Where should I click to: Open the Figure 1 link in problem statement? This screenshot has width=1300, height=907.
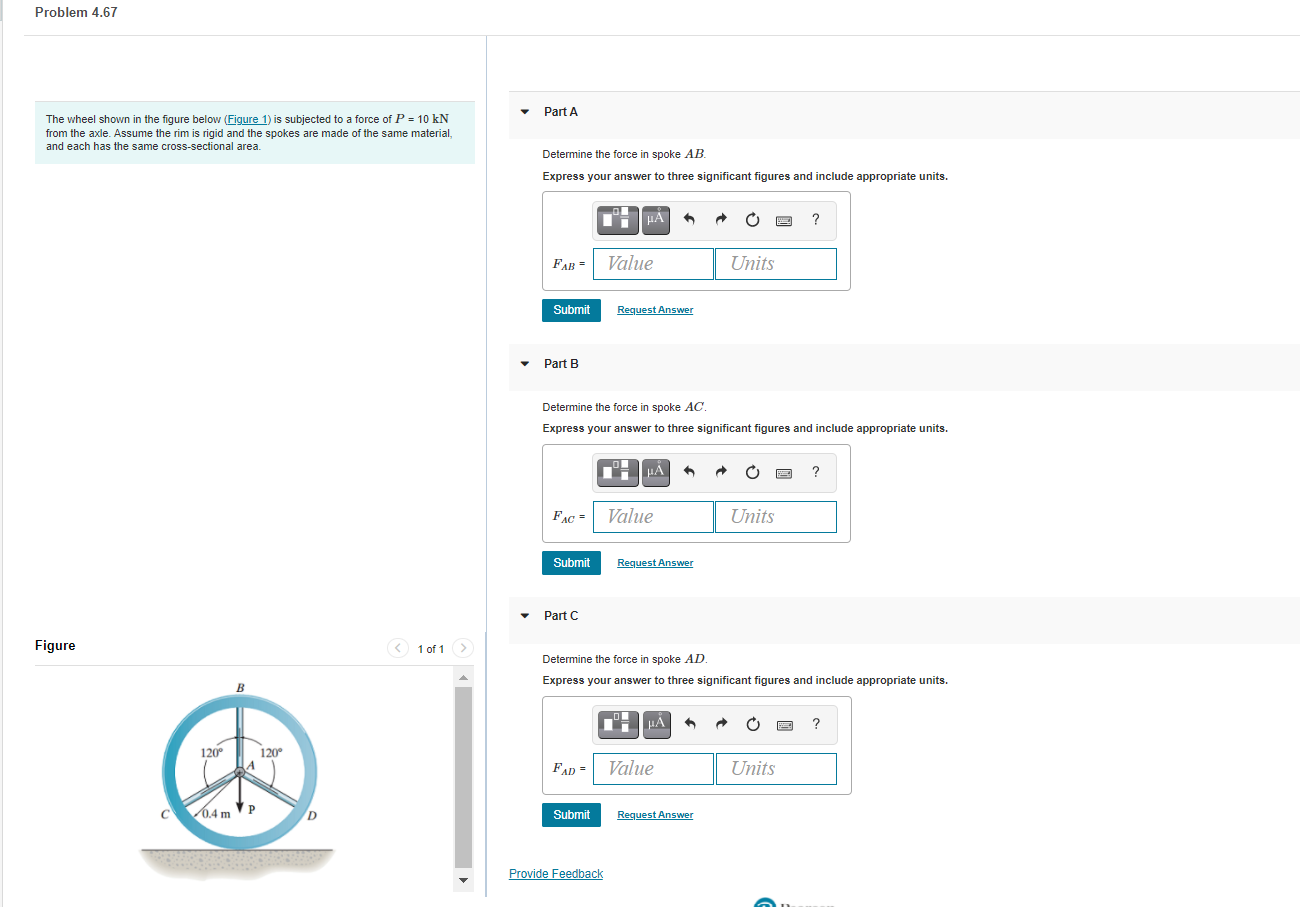tap(247, 119)
